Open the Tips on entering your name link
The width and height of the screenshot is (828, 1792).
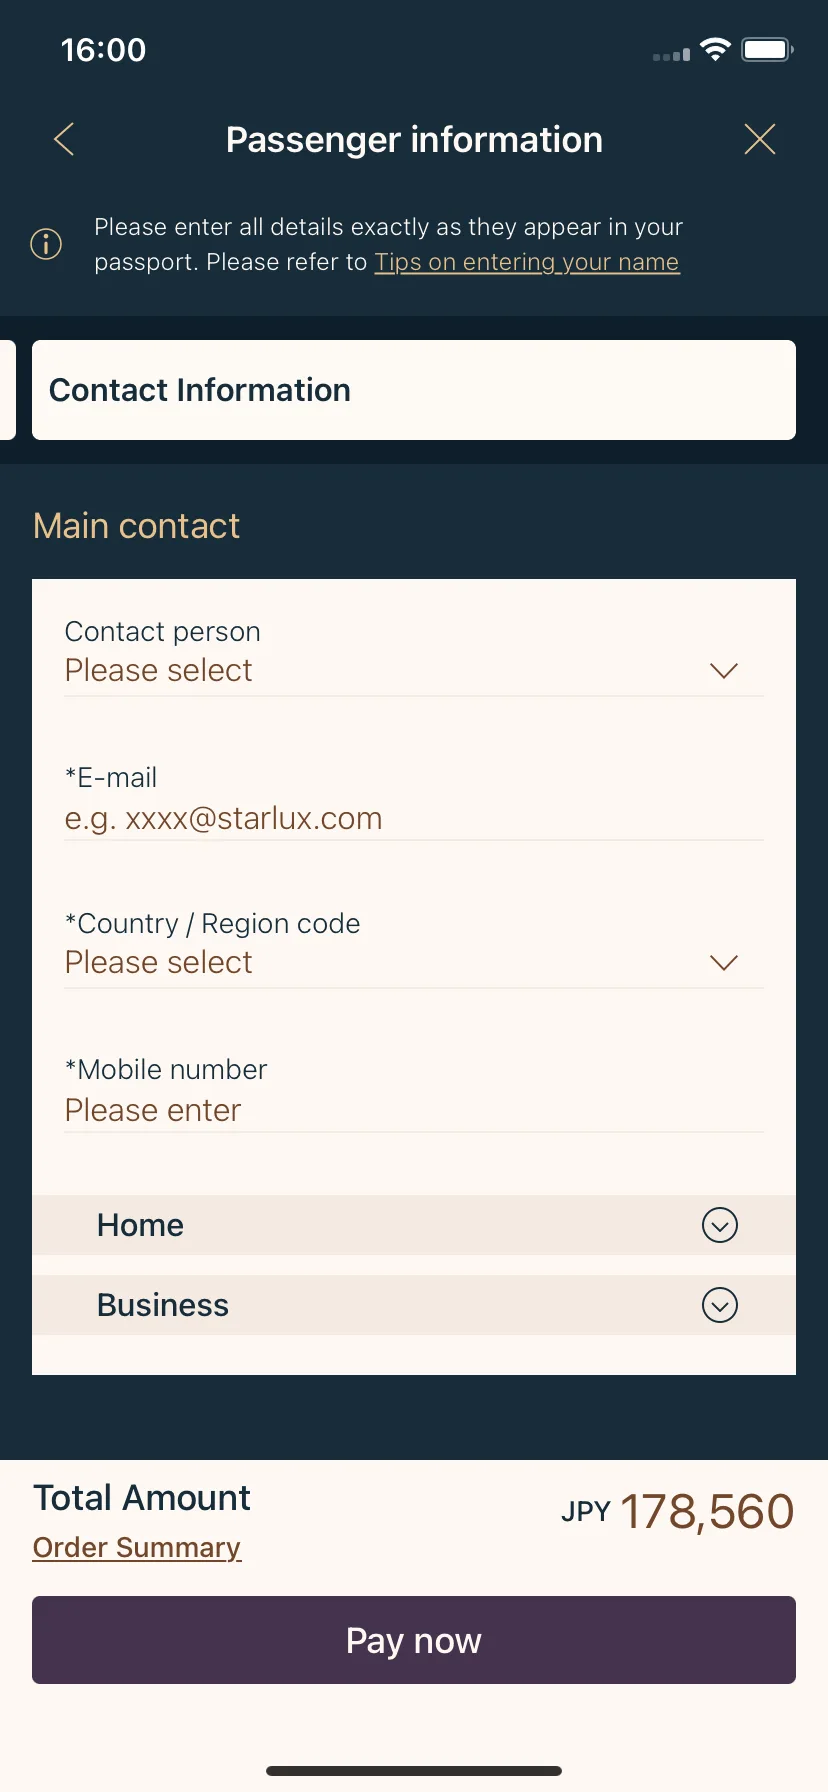coord(527,262)
